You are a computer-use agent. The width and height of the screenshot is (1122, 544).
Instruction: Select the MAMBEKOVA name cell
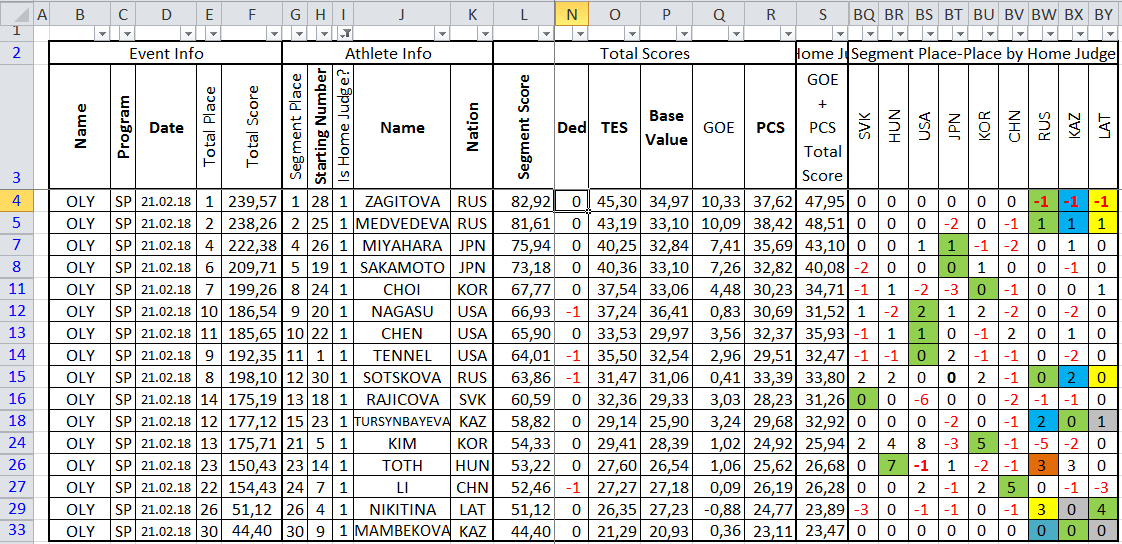click(401, 531)
